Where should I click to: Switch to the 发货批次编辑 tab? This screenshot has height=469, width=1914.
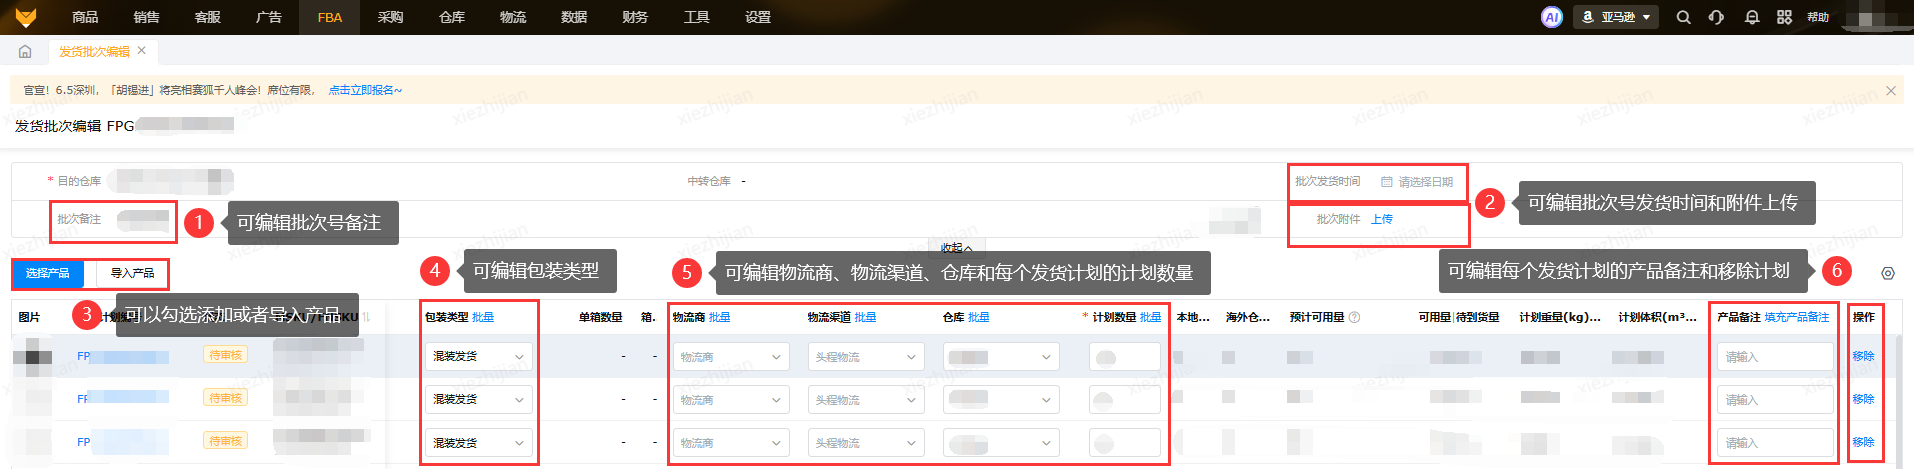tap(94, 51)
